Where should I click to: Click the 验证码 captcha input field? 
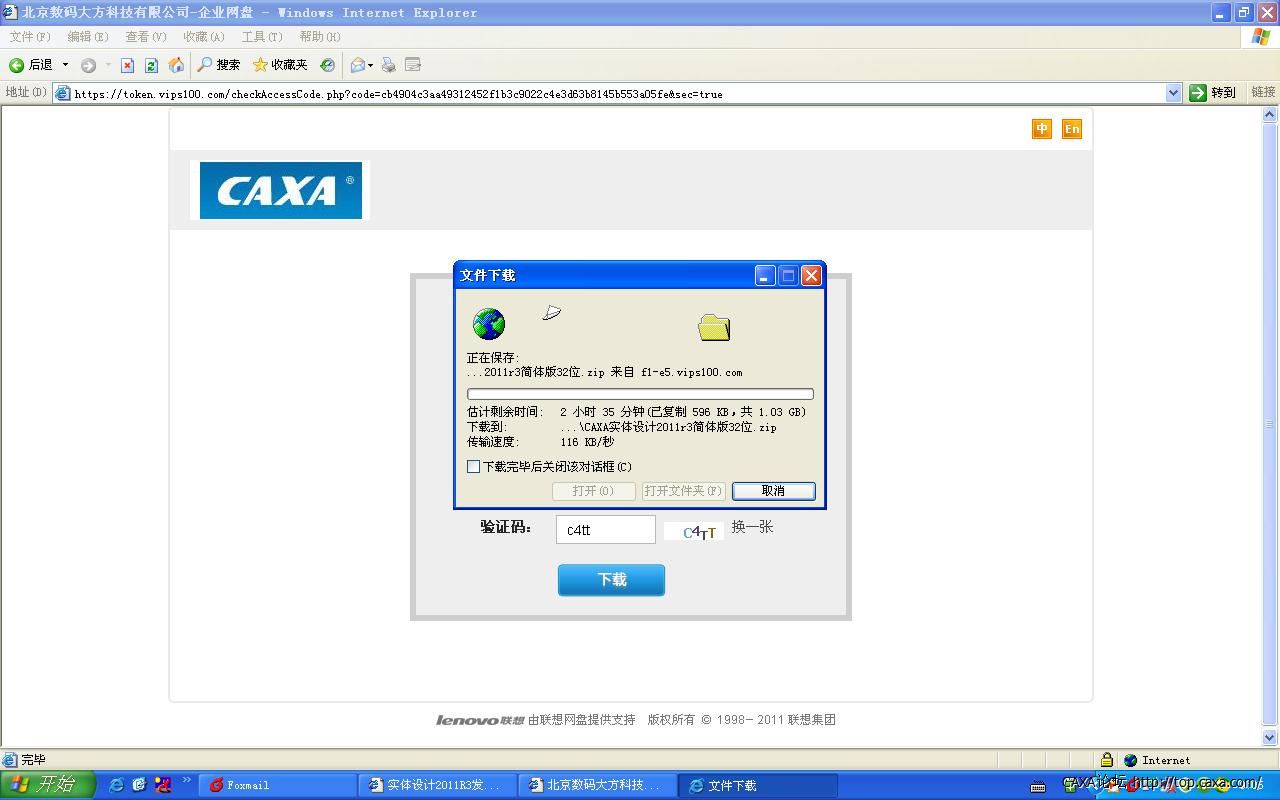(606, 530)
